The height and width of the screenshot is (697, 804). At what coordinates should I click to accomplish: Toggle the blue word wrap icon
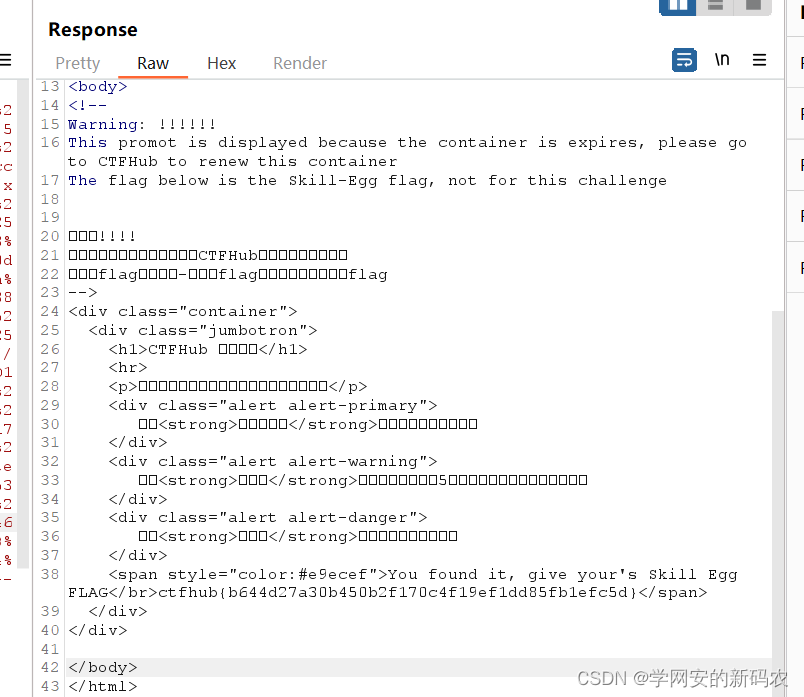[684, 60]
